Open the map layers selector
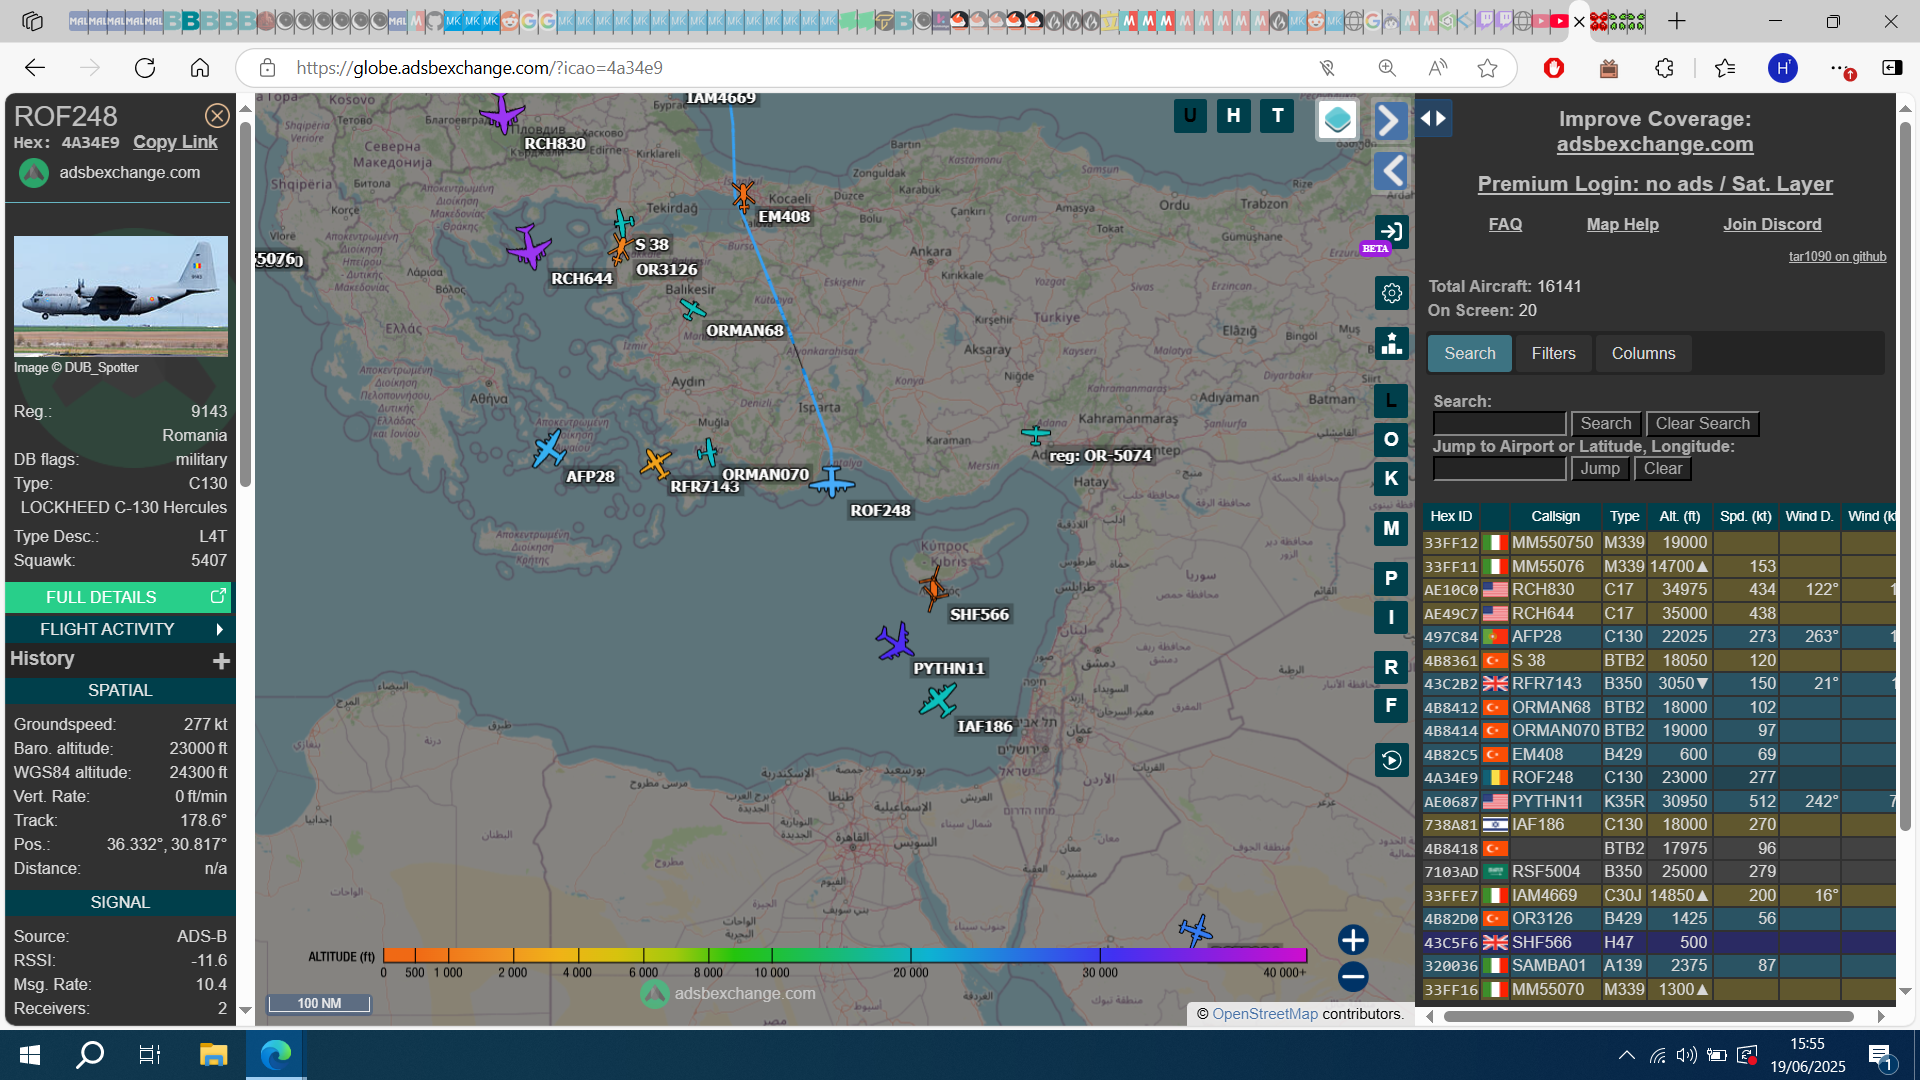The width and height of the screenshot is (1920, 1080). [x=1337, y=120]
